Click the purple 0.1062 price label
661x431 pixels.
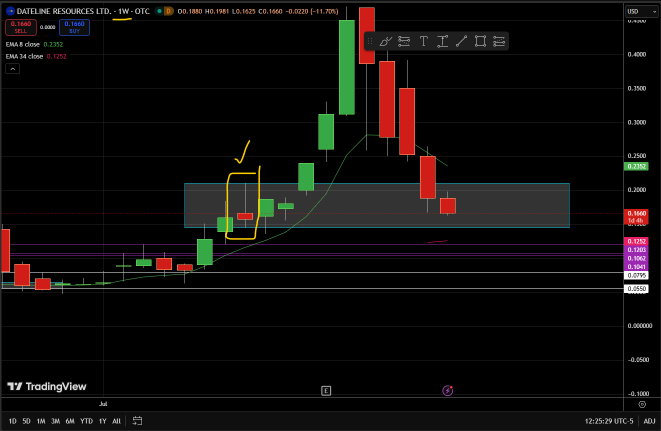pos(636,258)
